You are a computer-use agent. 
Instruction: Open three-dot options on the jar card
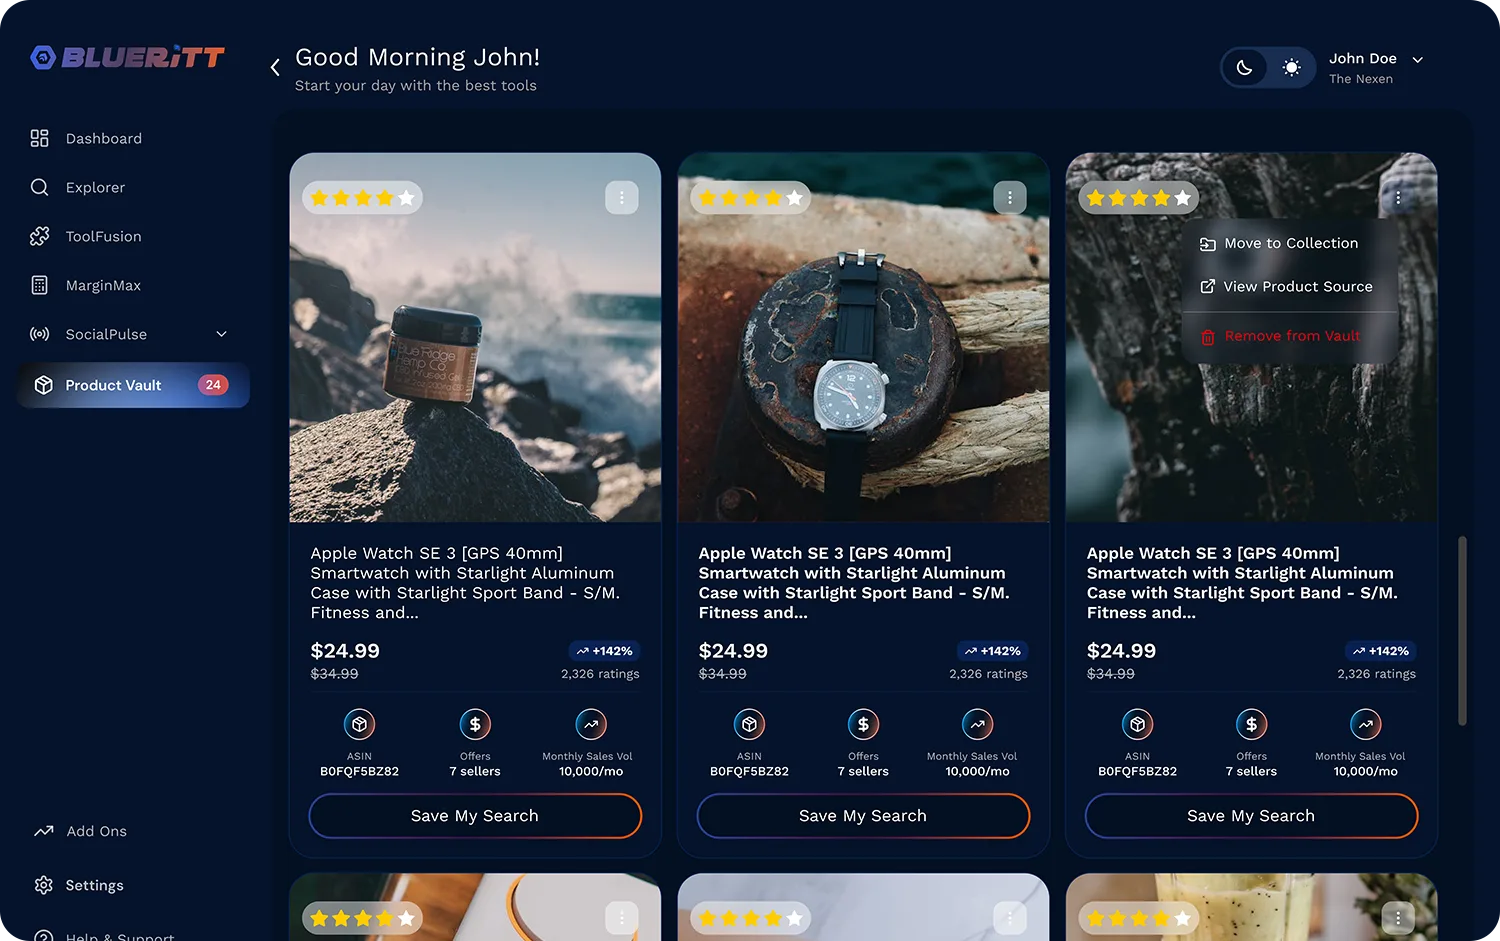click(x=622, y=198)
